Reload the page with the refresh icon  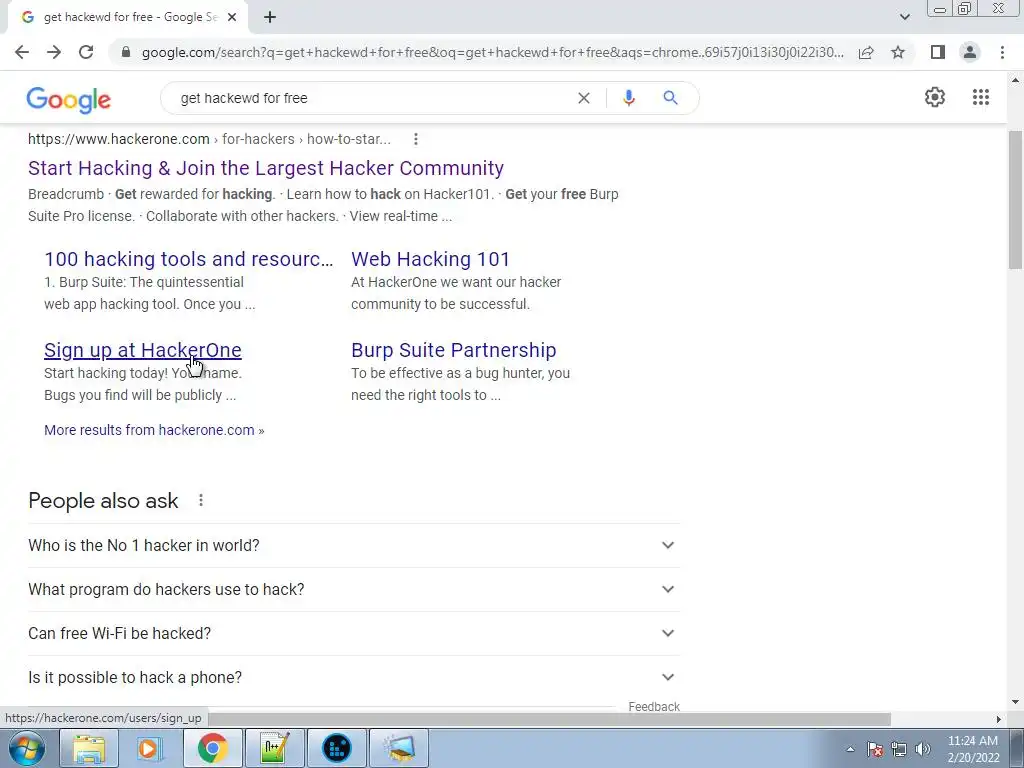tap(86, 52)
